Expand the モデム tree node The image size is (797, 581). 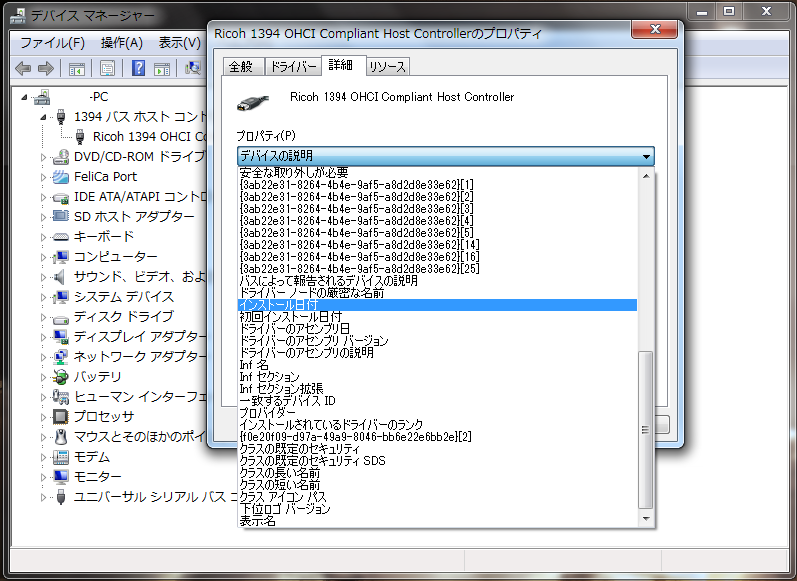[x=43, y=457]
